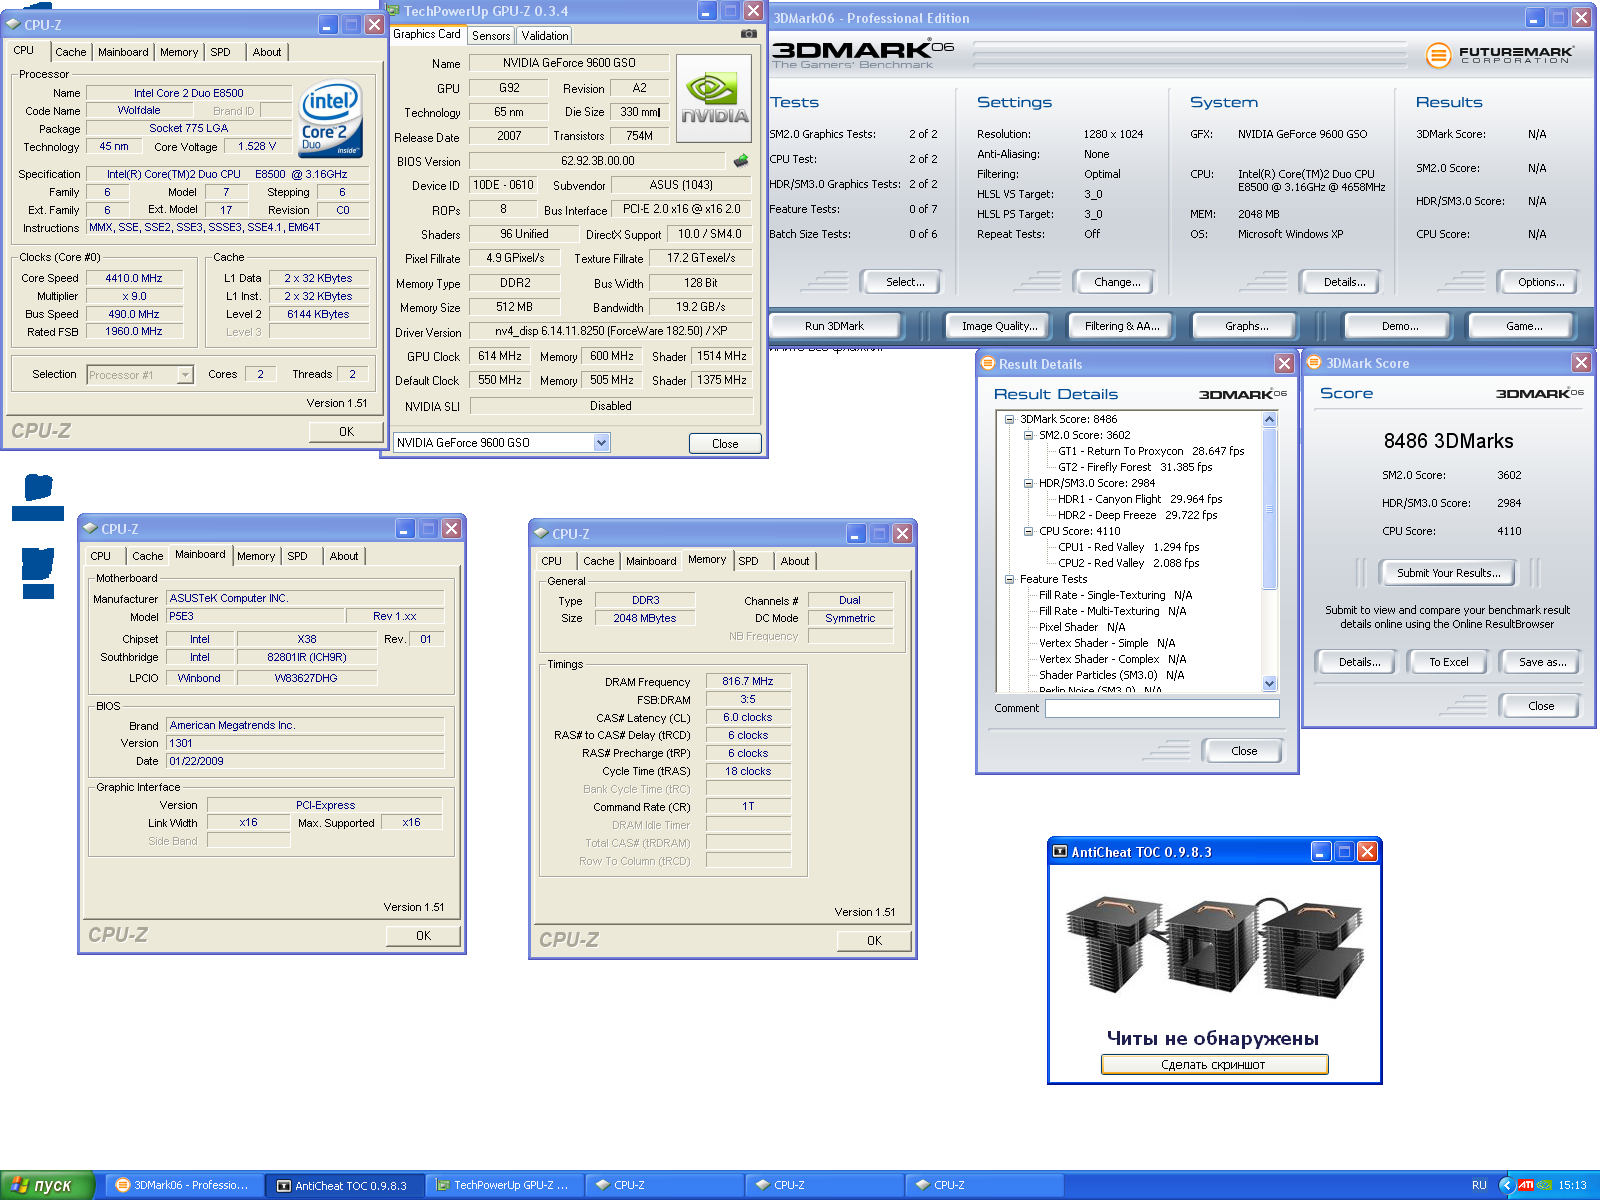This screenshot has height=1200, width=1600.
Task: Open About tab in the CPU-Z memory window
Action: (x=795, y=561)
